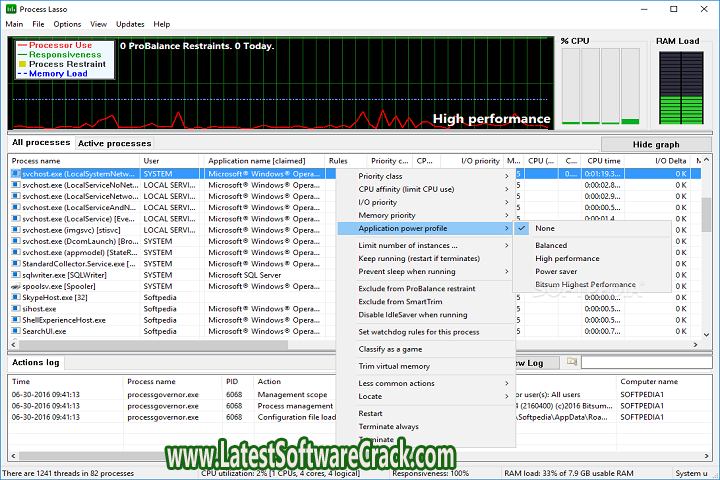Click the folder icon beside log search

click(572, 362)
